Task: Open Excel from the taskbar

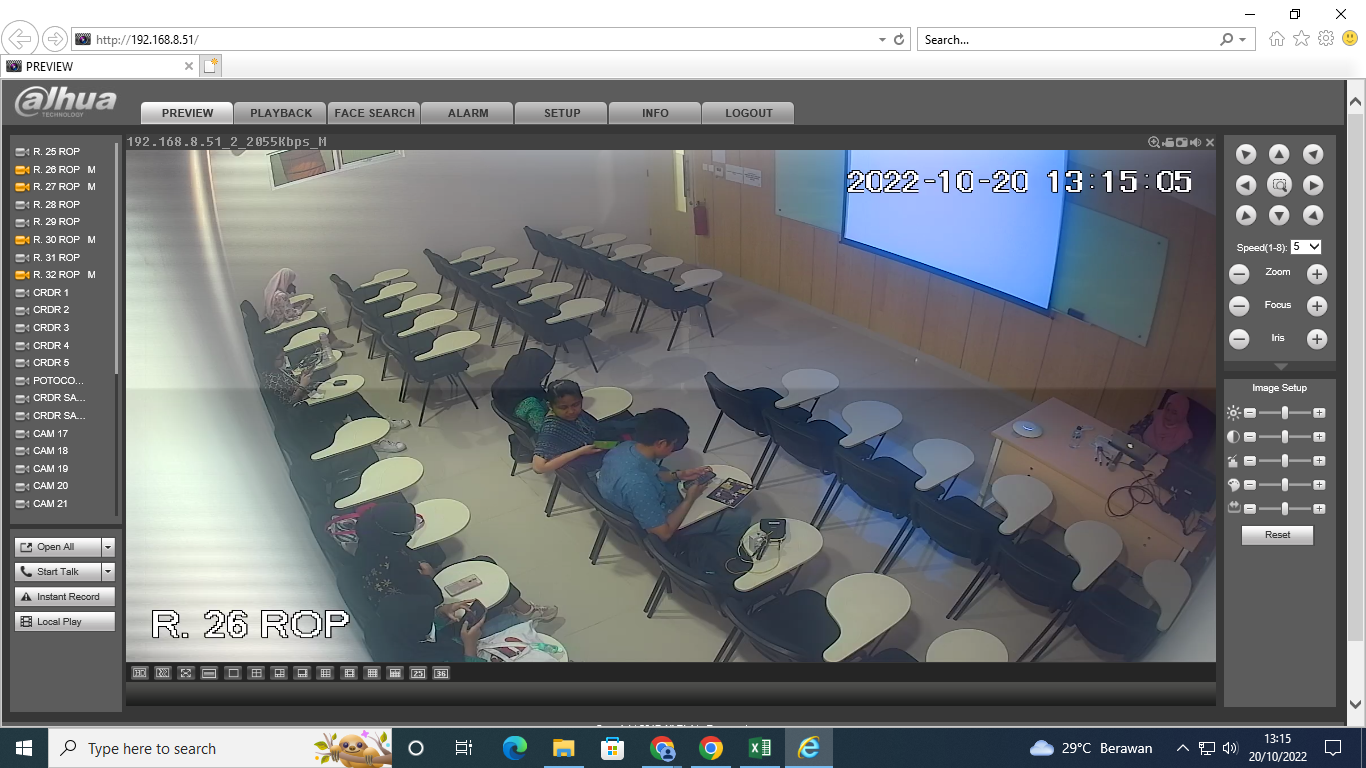Action: 760,748
